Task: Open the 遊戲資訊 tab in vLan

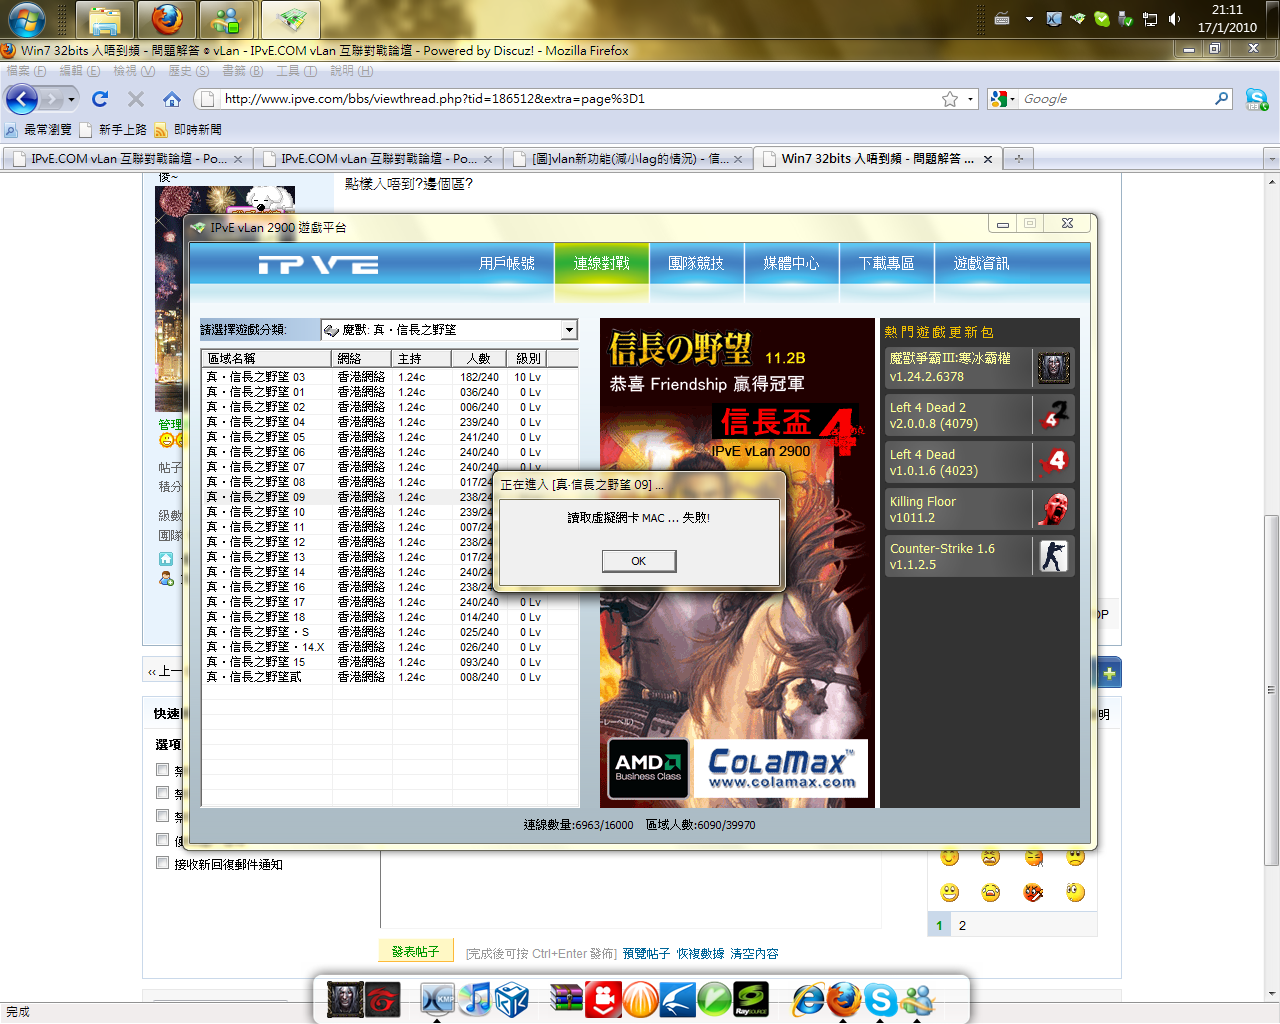Action: point(981,263)
